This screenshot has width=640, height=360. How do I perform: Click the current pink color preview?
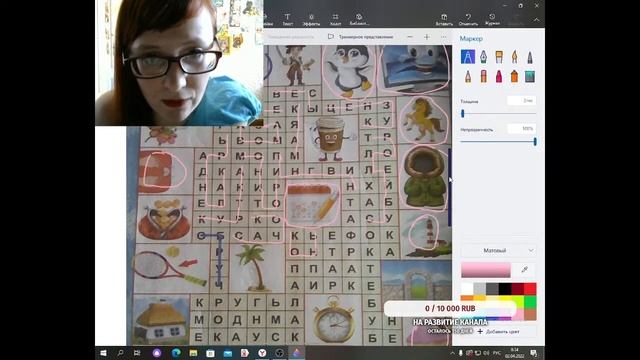pyautogui.click(x=486, y=270)
